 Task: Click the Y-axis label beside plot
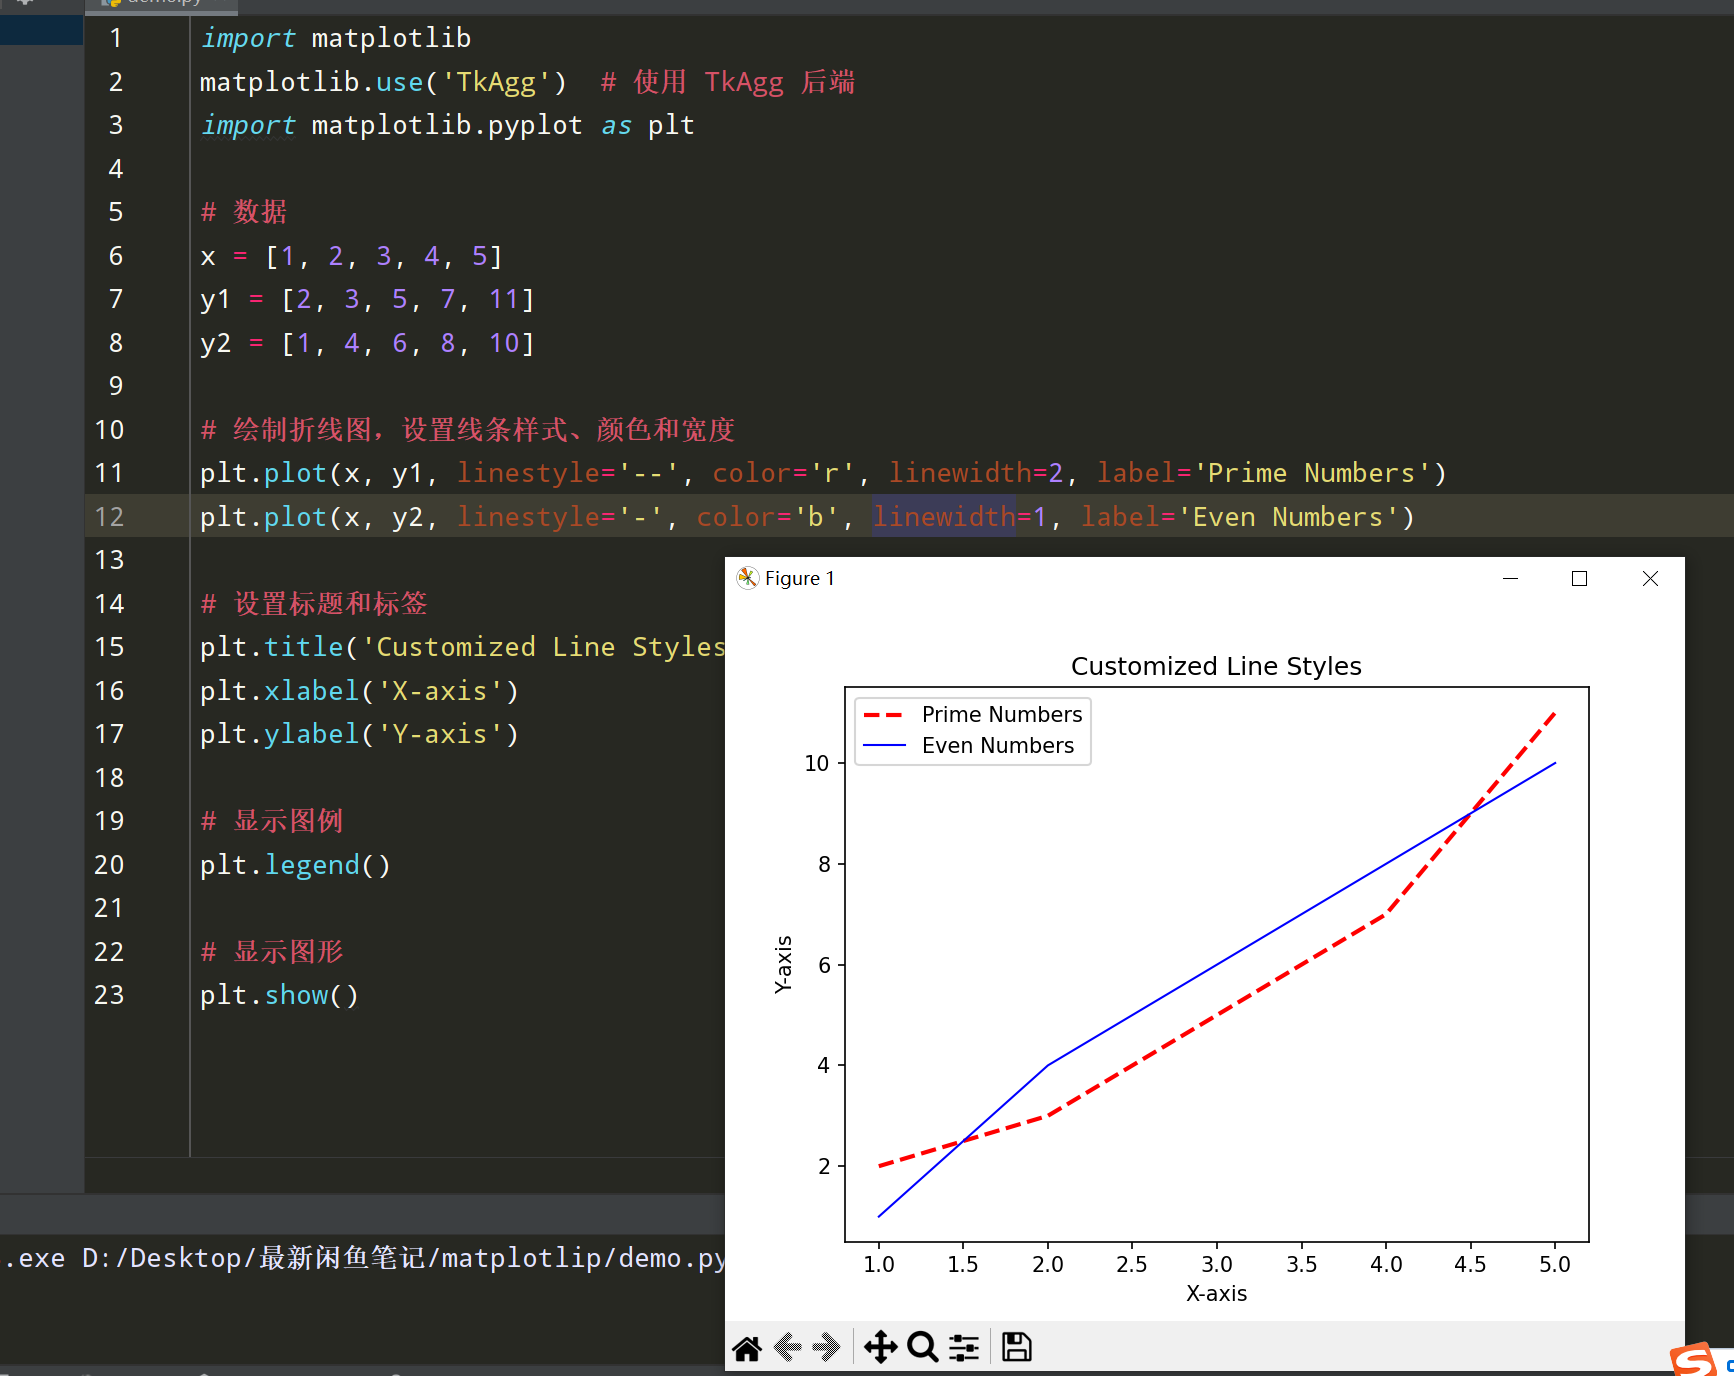pyautogui.click(x=783, y=964)
